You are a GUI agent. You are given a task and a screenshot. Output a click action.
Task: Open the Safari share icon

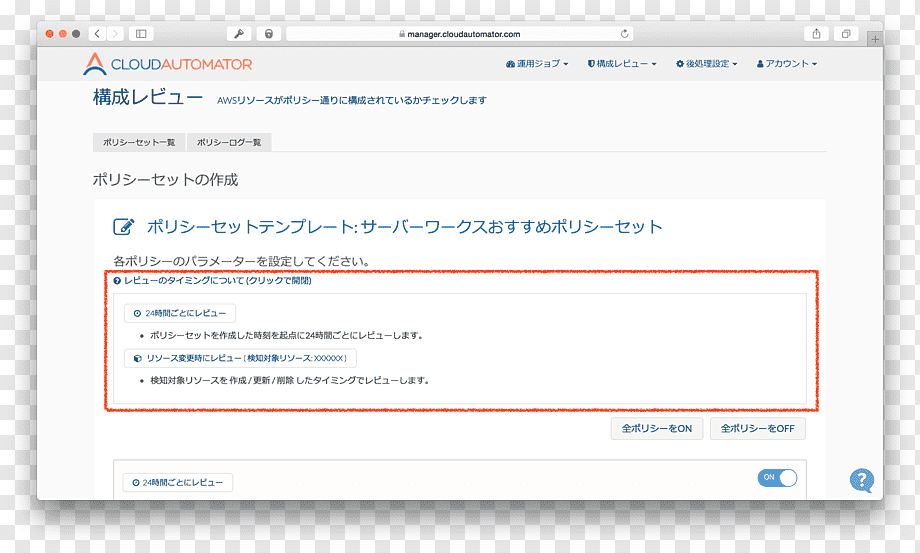pyautogui.click(x=816, y=34)
